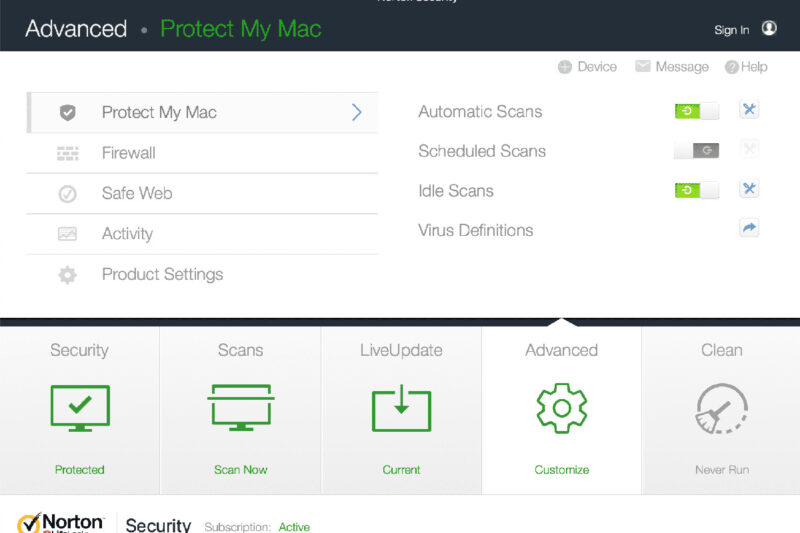Click the Activity chart icon
The image size is (800, 533).
tap(67, 234)
